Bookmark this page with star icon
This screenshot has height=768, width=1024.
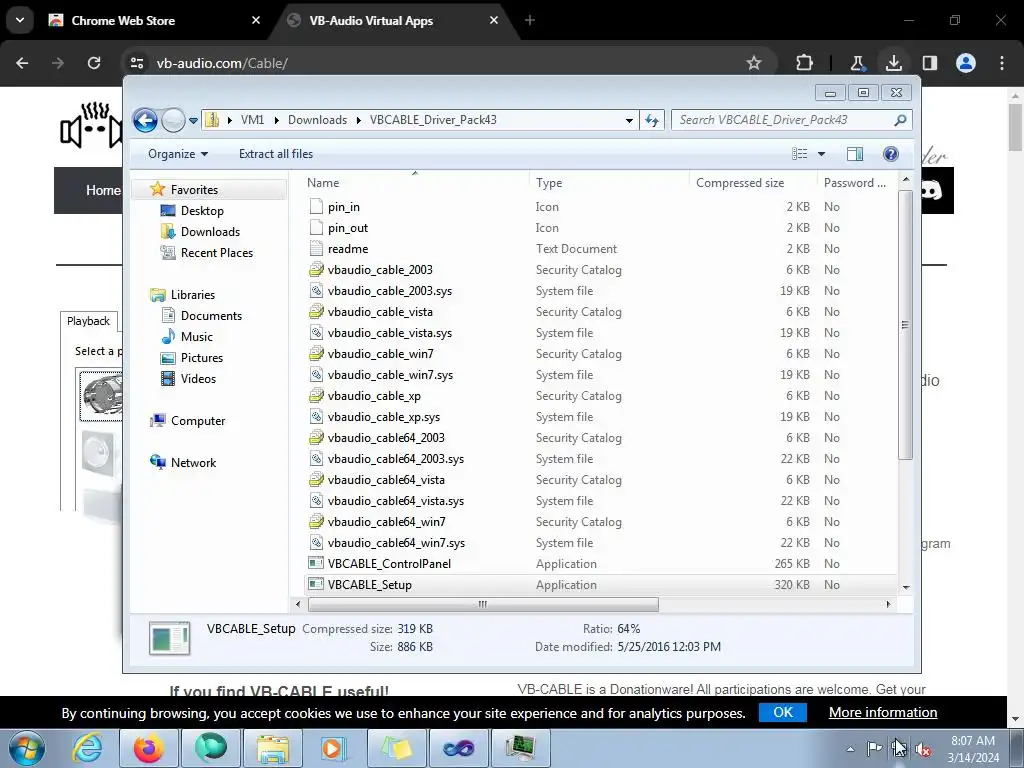(754, 63)
